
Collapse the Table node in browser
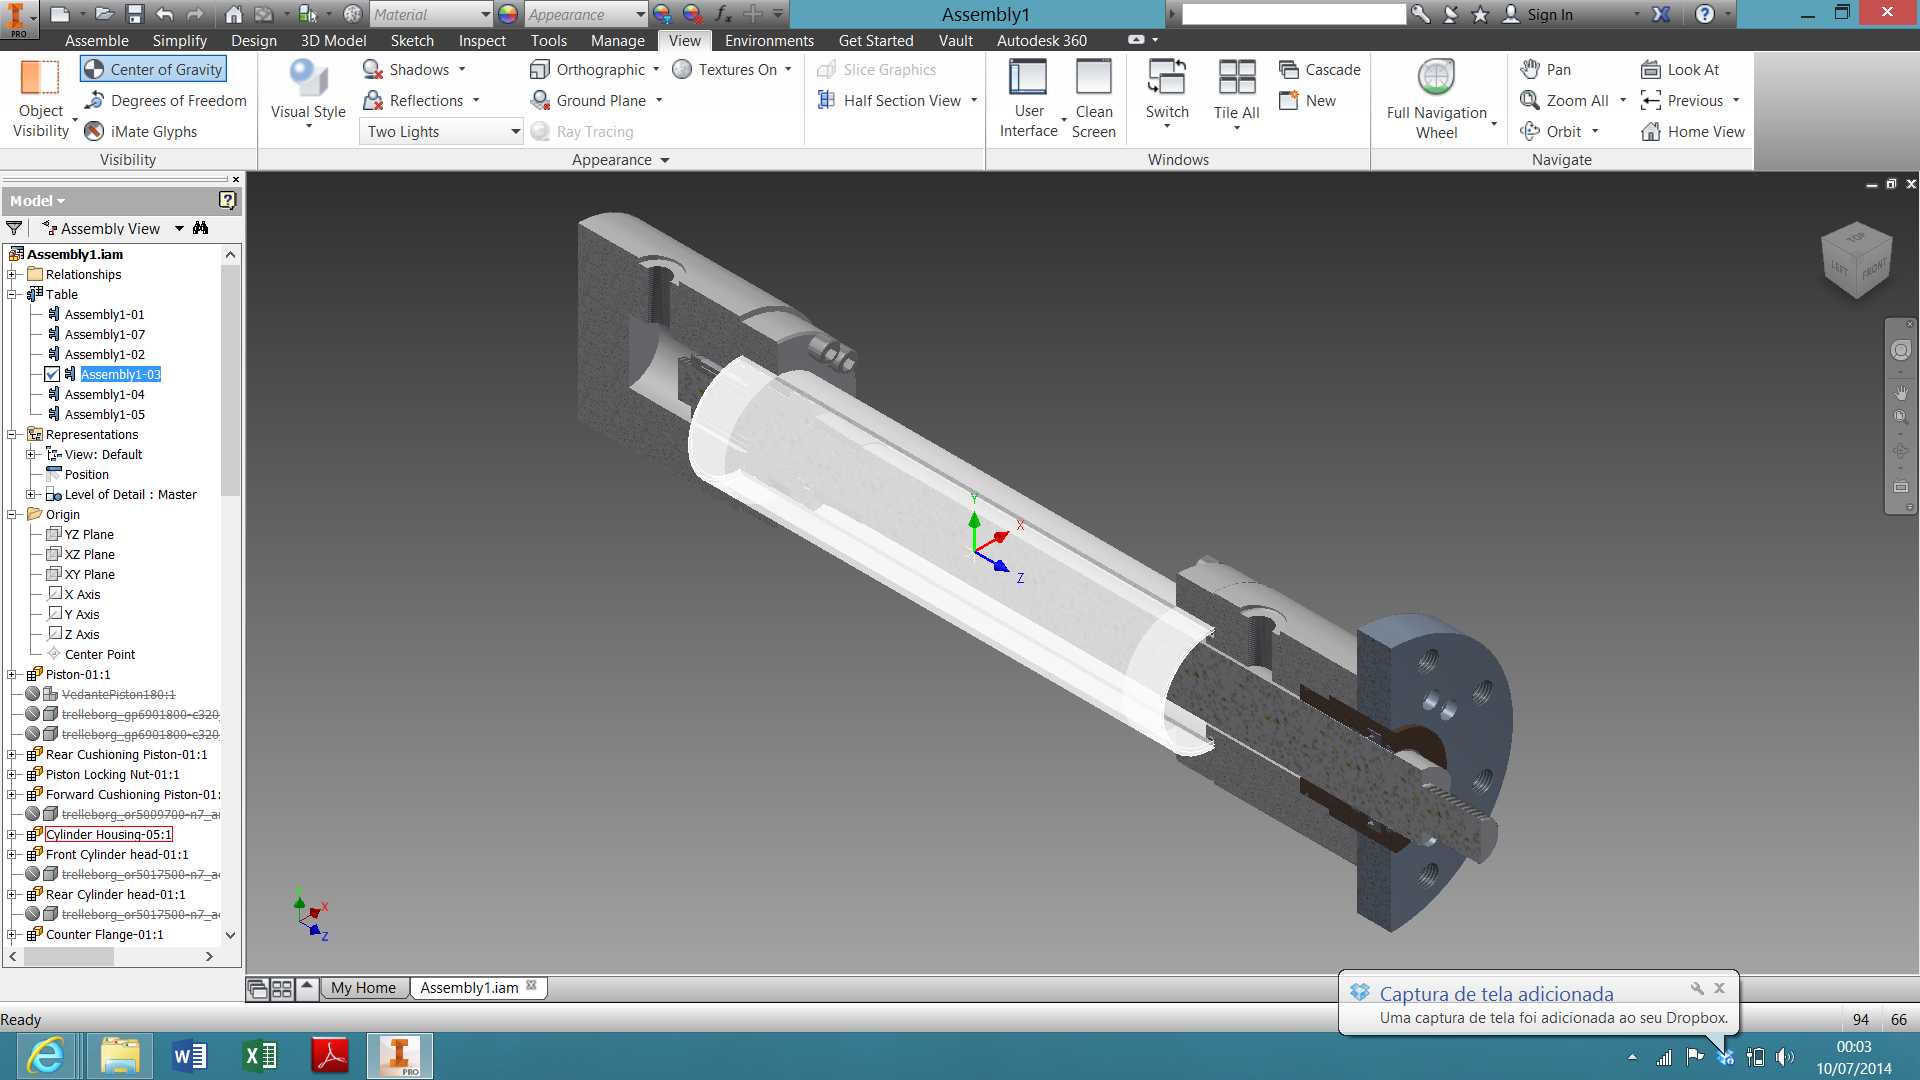click(x=12, y=294)
